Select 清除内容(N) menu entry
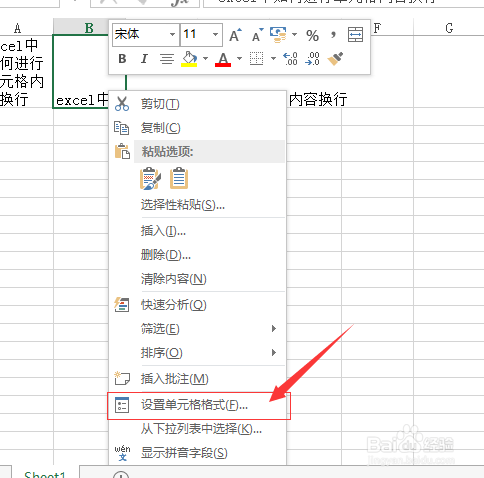Viewport: 484px width, 478px height. [x=197, y=279]
